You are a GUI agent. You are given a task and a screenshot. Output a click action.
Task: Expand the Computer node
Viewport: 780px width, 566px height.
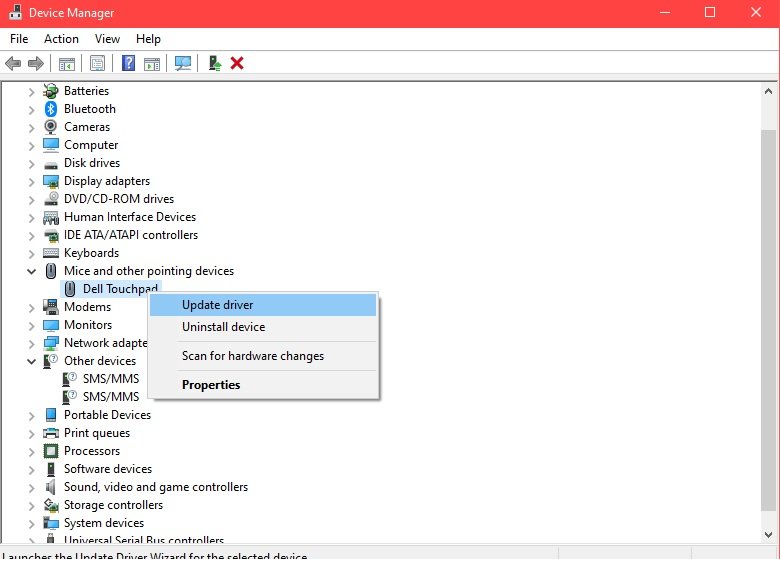point(31,146)
